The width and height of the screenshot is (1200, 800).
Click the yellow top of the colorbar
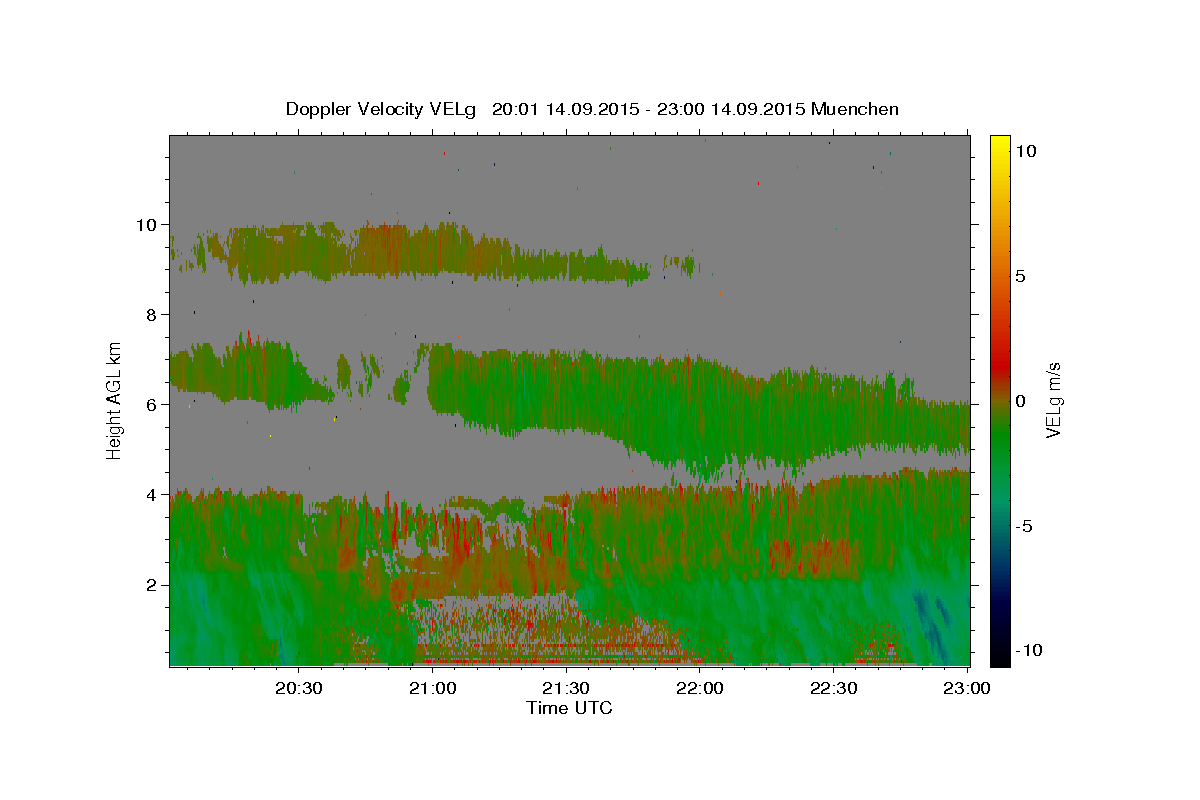point(999,142)
